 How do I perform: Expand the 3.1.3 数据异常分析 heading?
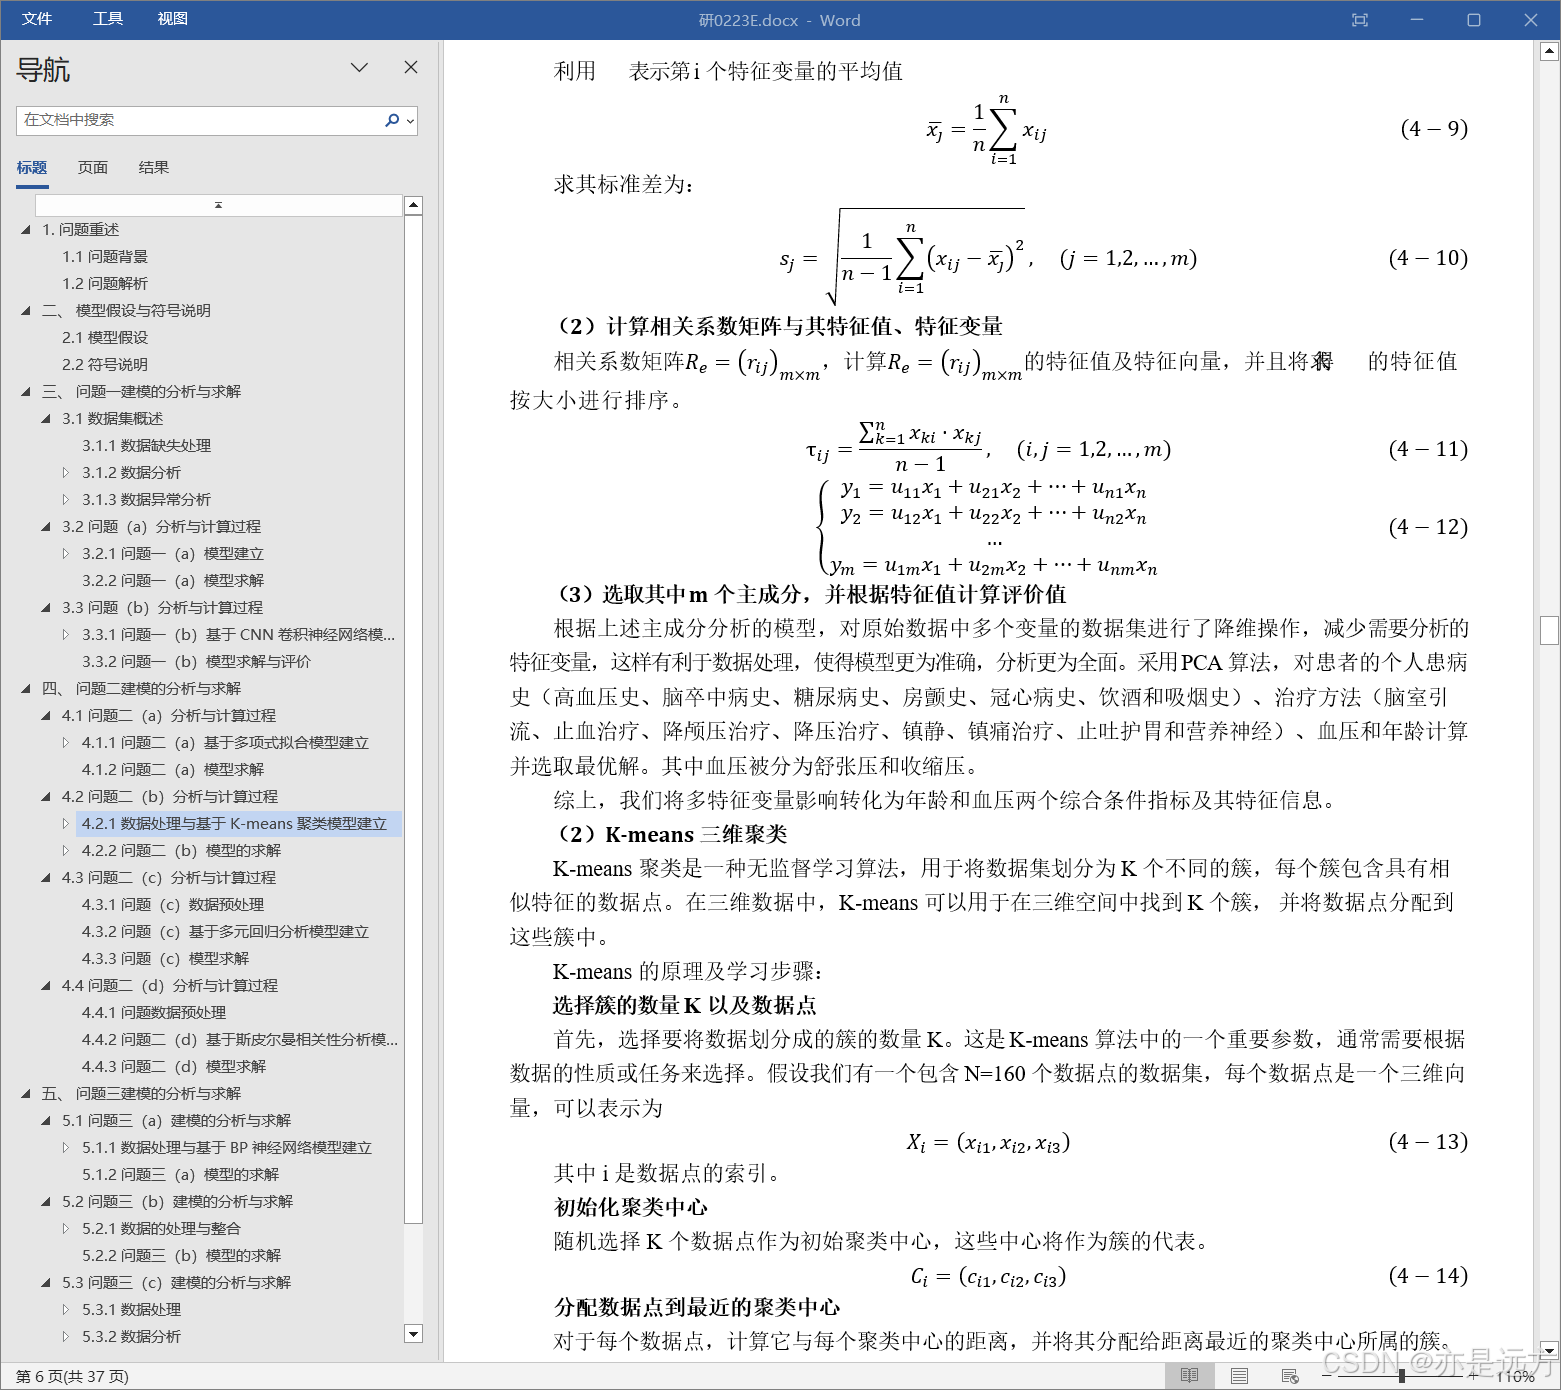[x=66, y=500]
